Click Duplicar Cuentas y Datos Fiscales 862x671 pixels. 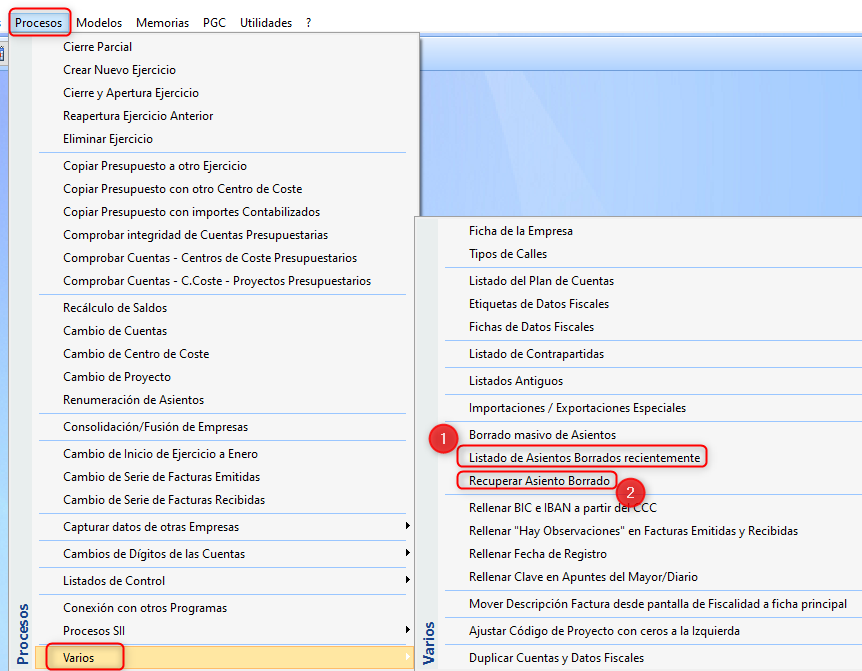click(x=556, y=658)
